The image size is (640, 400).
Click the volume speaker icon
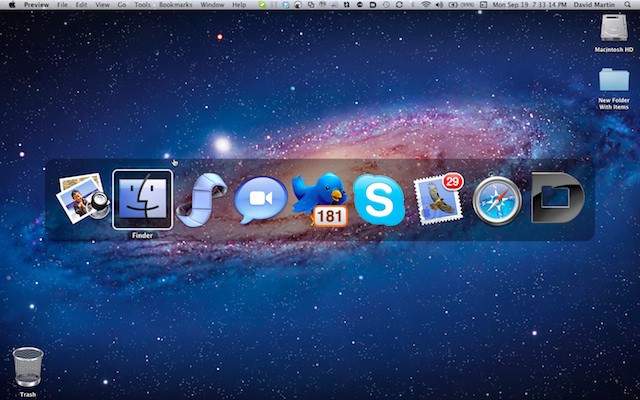[x=439, y=5]
